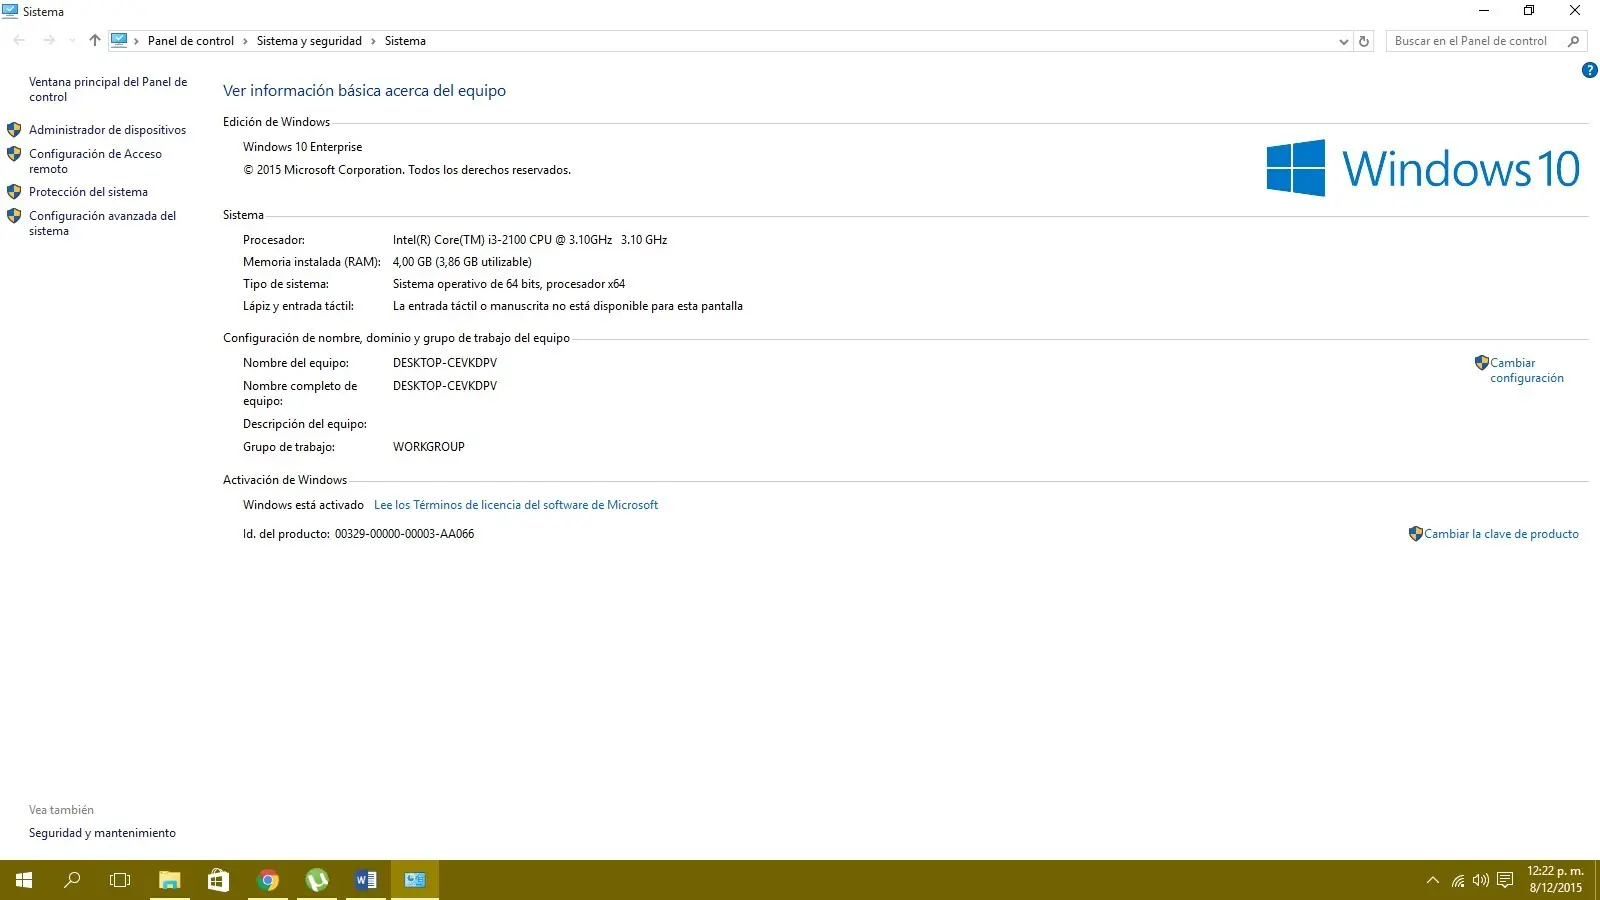Screen dimensions: 1600x900
Task: Open address bar history dropdown
Action: pyautogui.click(x=1343, y=42)
